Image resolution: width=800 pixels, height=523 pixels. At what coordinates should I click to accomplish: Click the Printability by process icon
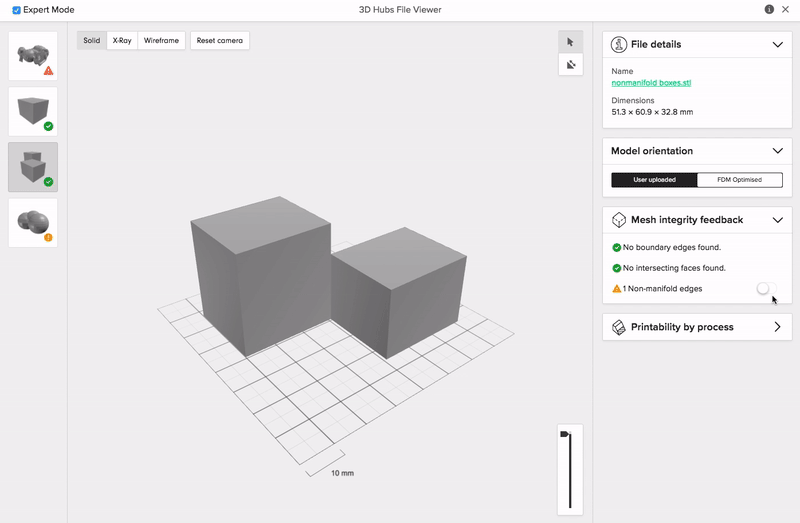[619, 327]
